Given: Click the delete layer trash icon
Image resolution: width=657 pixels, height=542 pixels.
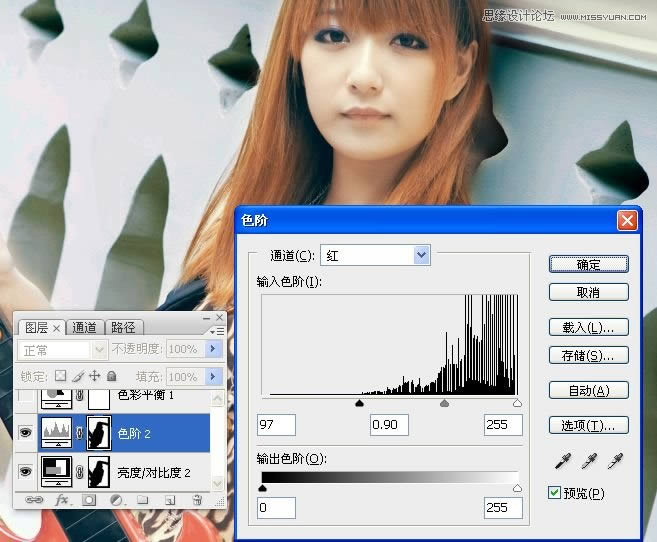Looking at the screenshot, I should click(197, 499).
